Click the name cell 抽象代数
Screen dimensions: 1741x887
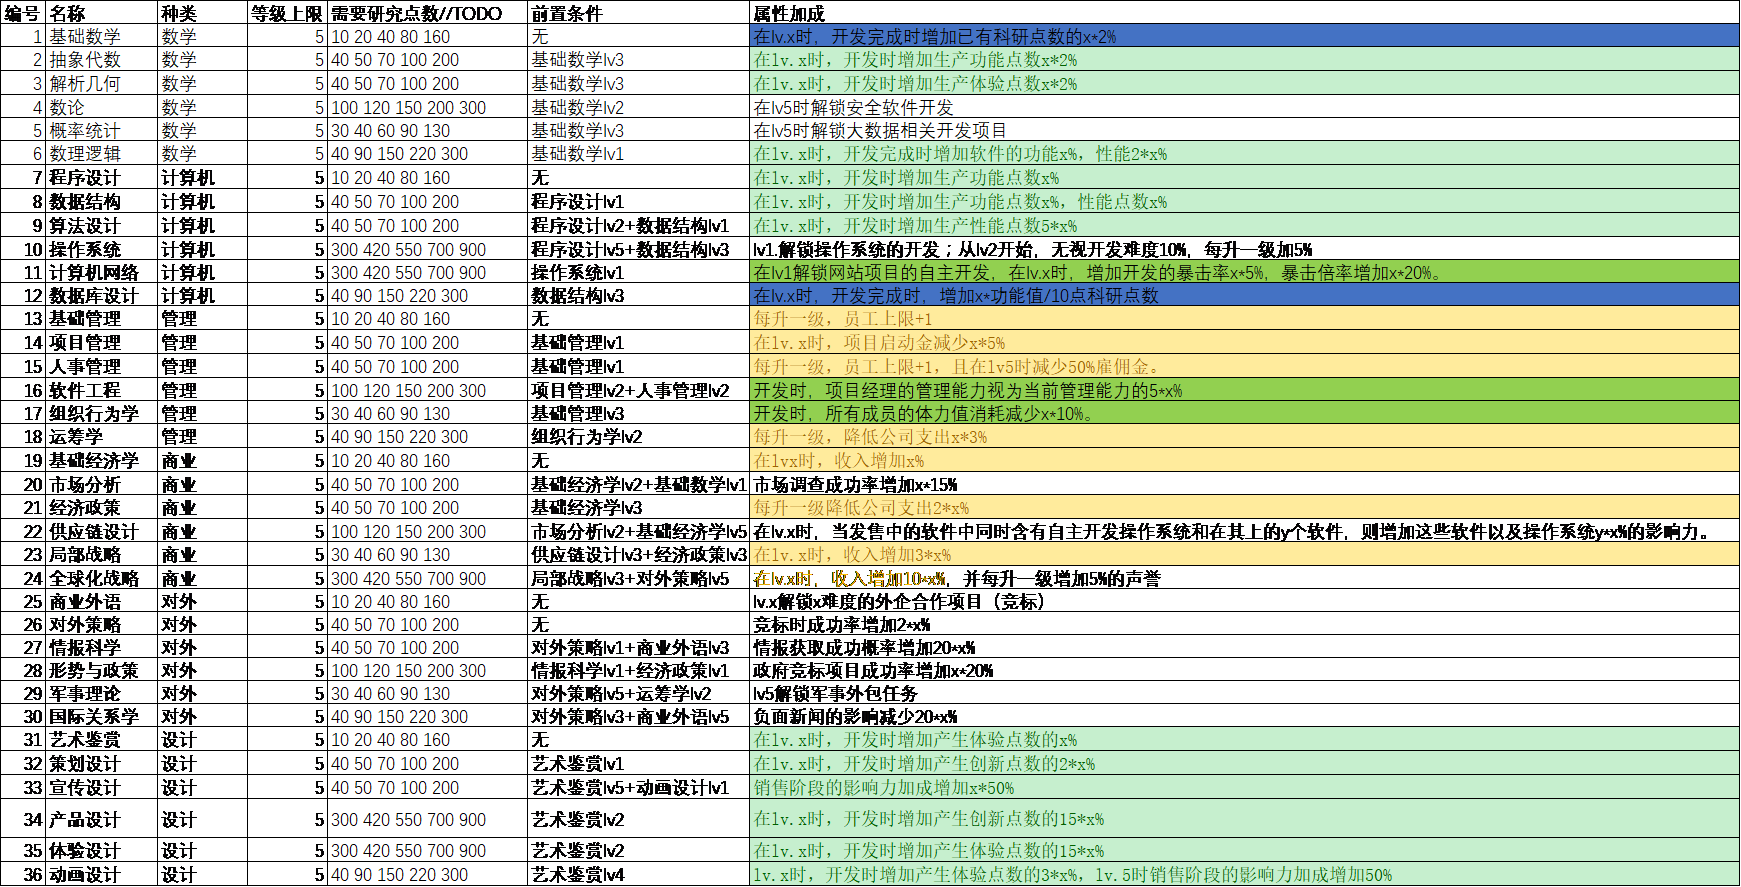point(102,59)
